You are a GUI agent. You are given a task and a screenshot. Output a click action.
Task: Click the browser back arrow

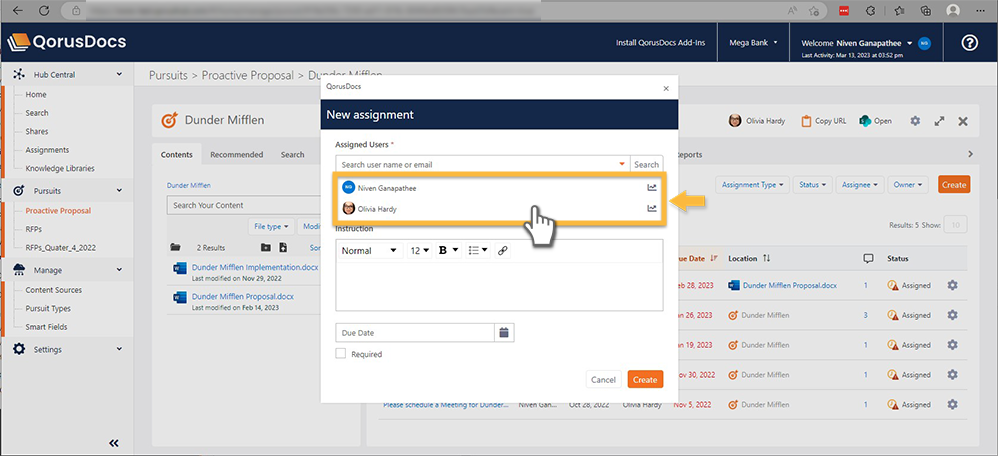pos(17,10)
